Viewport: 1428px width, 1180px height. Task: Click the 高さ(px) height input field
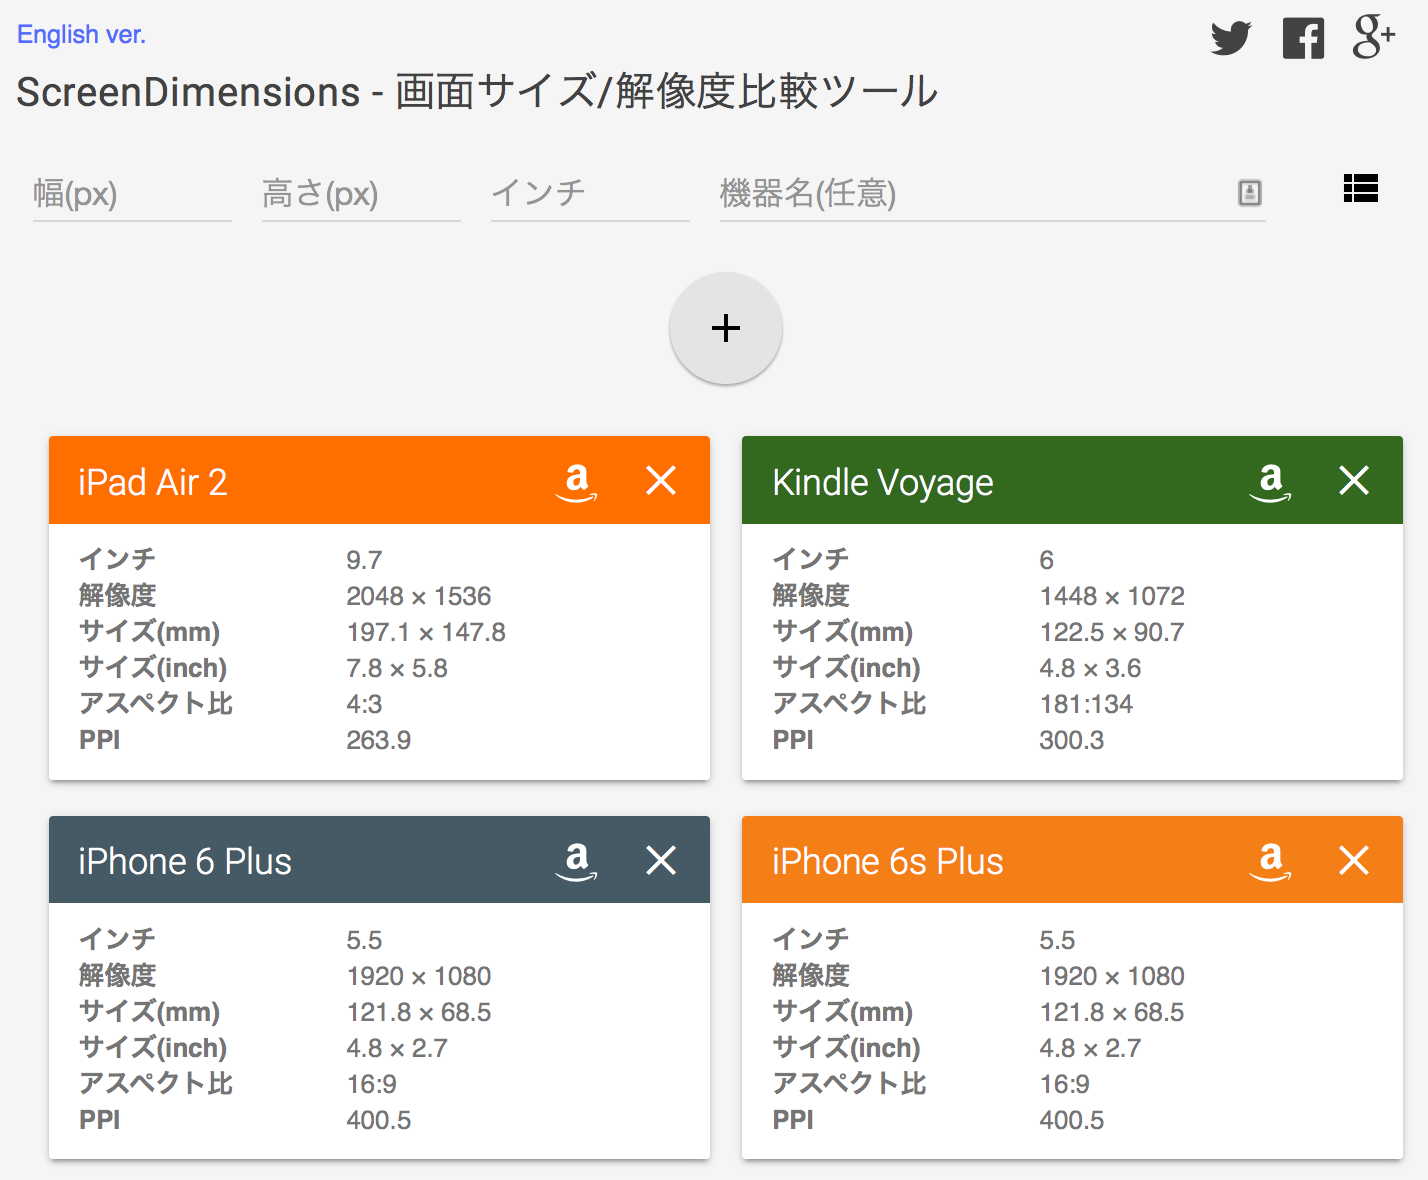360,195
